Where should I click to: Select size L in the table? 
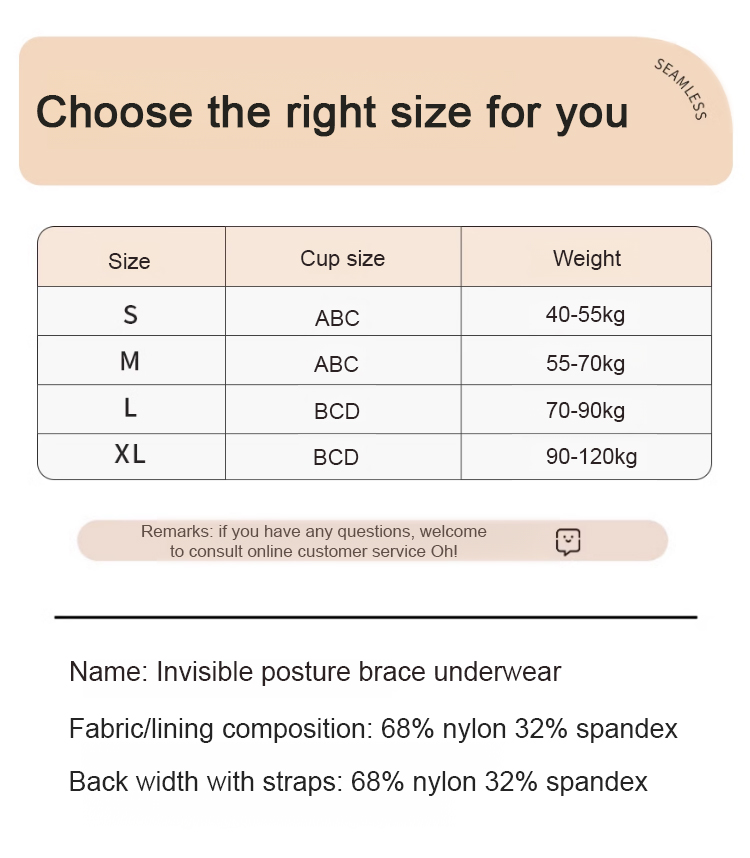(130, 409)
